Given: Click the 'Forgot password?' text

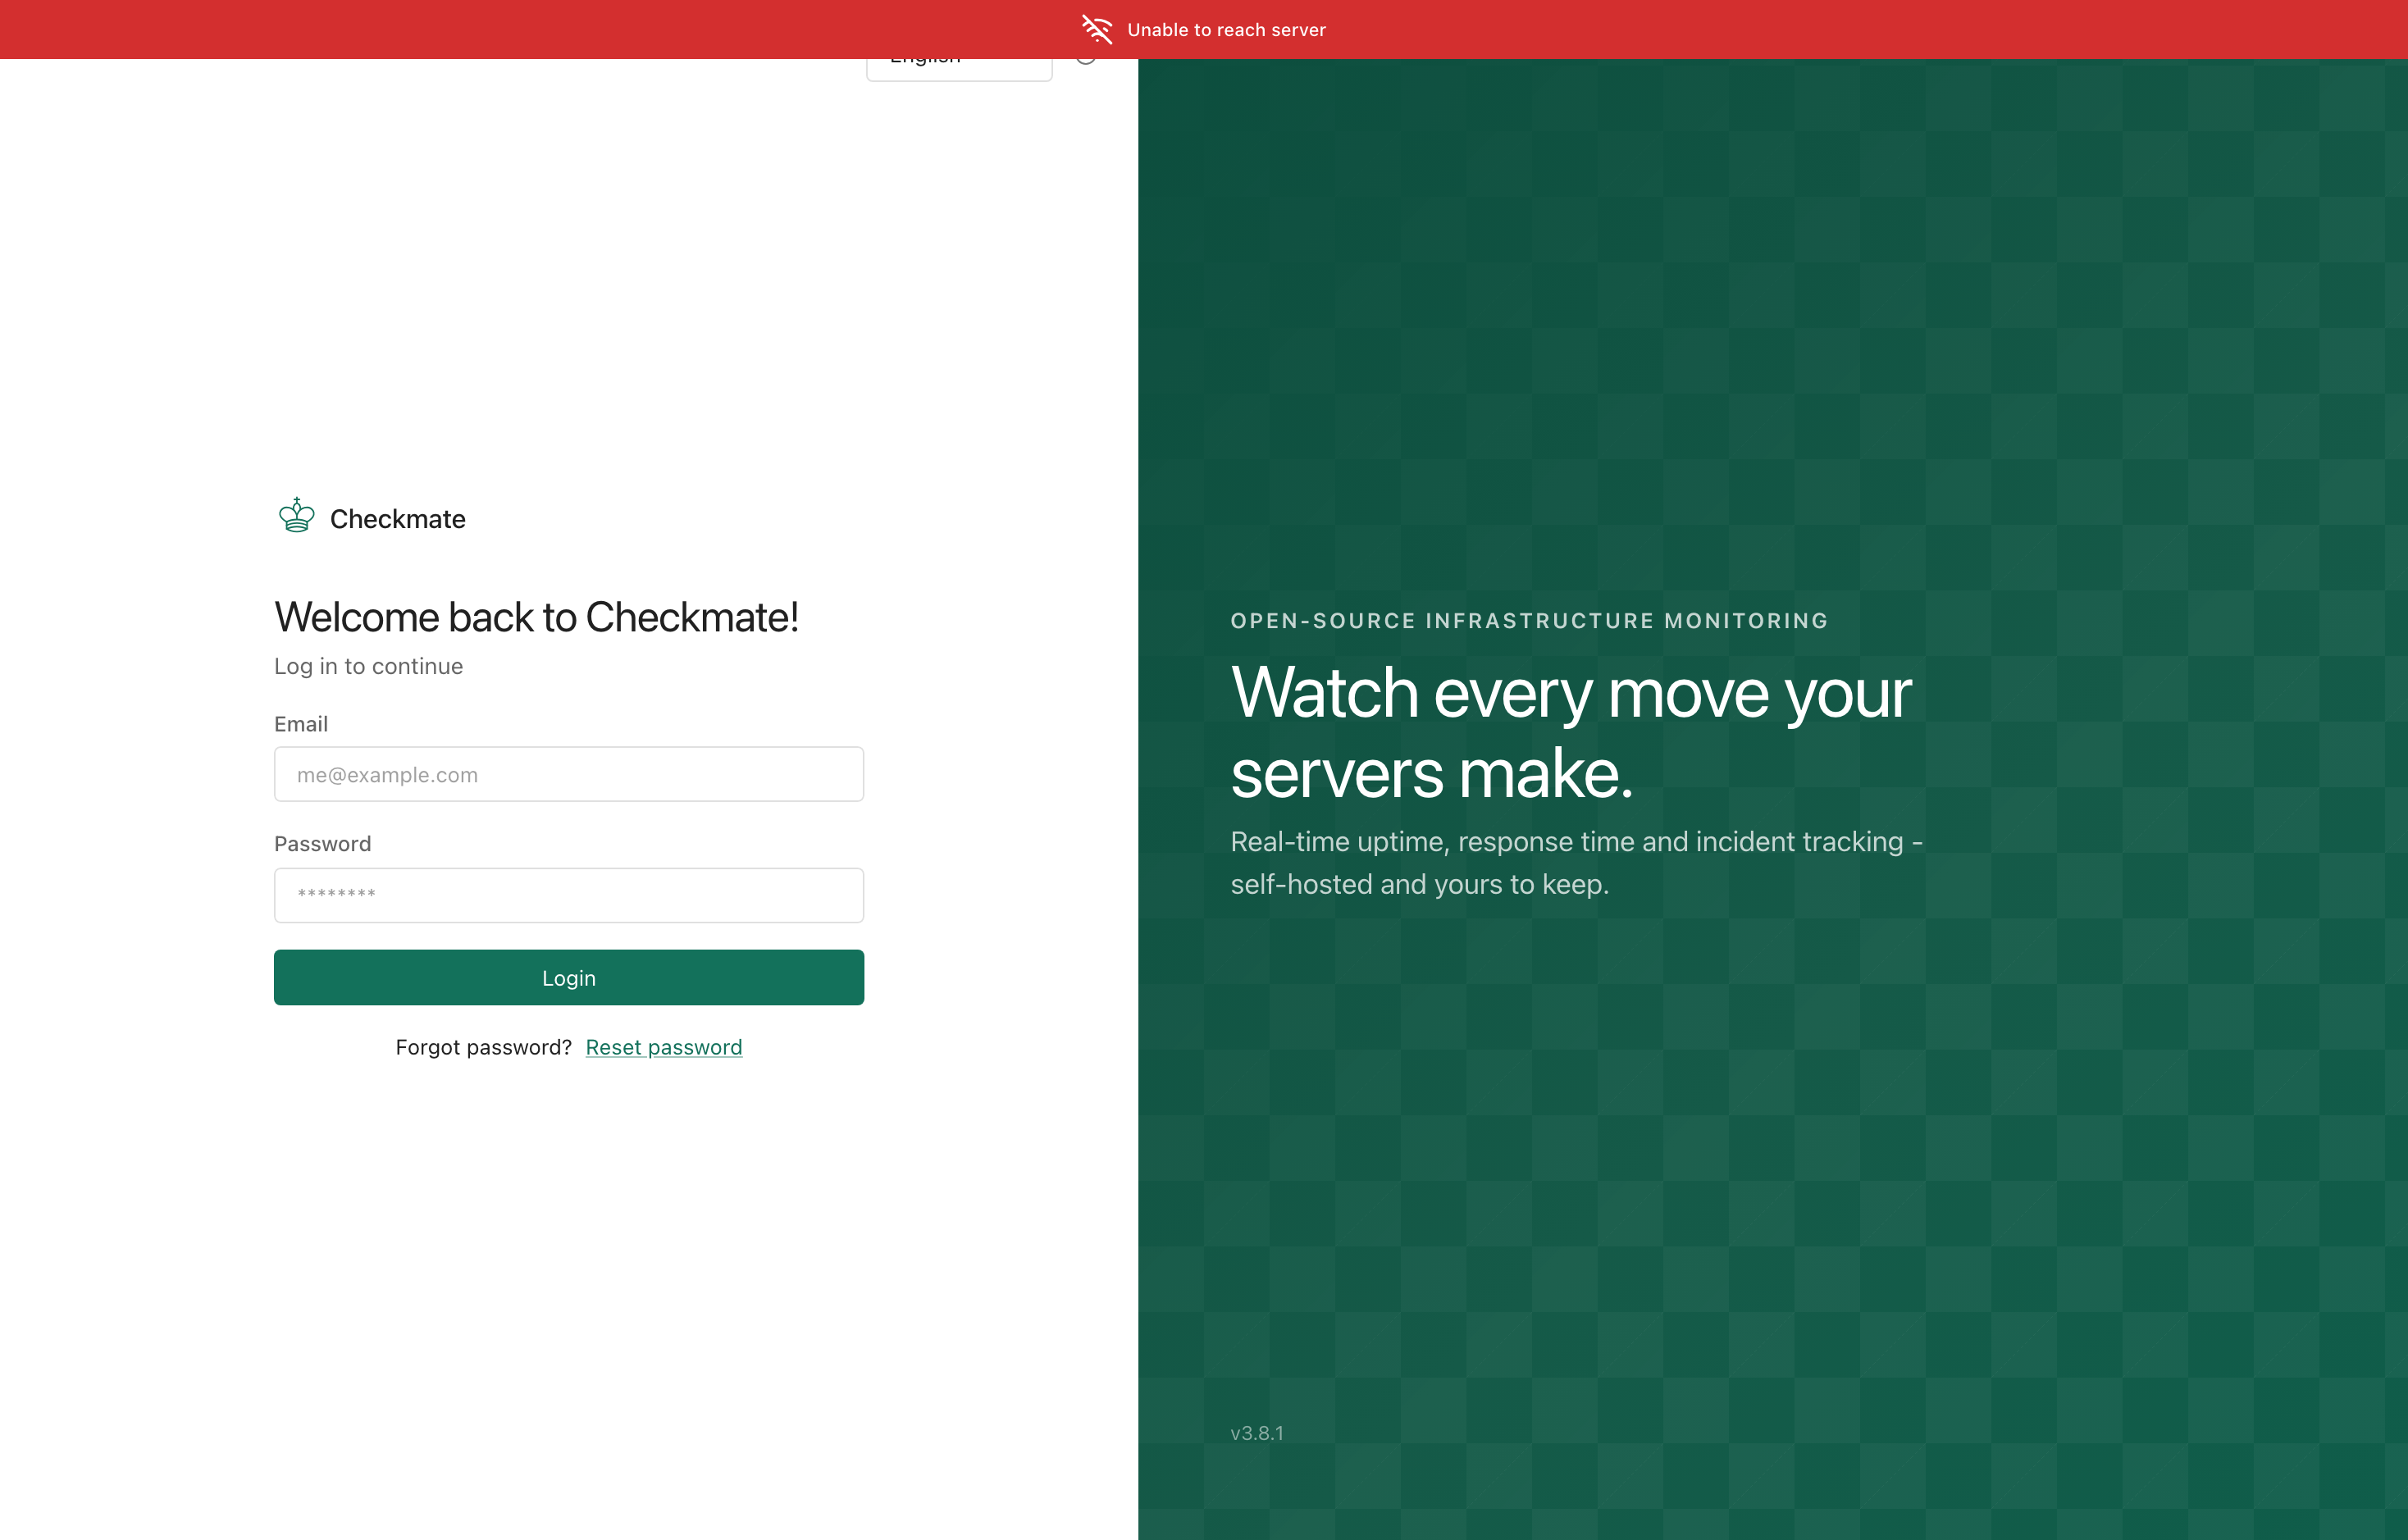Looking at the screenshot, I should point(484,1047).
